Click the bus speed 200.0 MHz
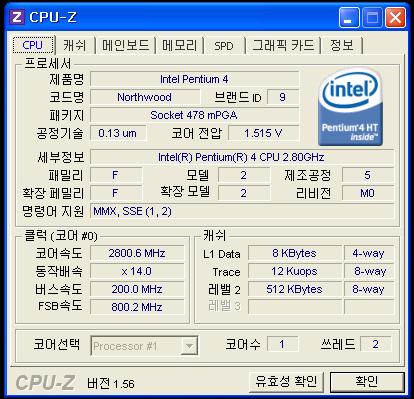Viewport: 414px width, 399px height. coord(137,289)
